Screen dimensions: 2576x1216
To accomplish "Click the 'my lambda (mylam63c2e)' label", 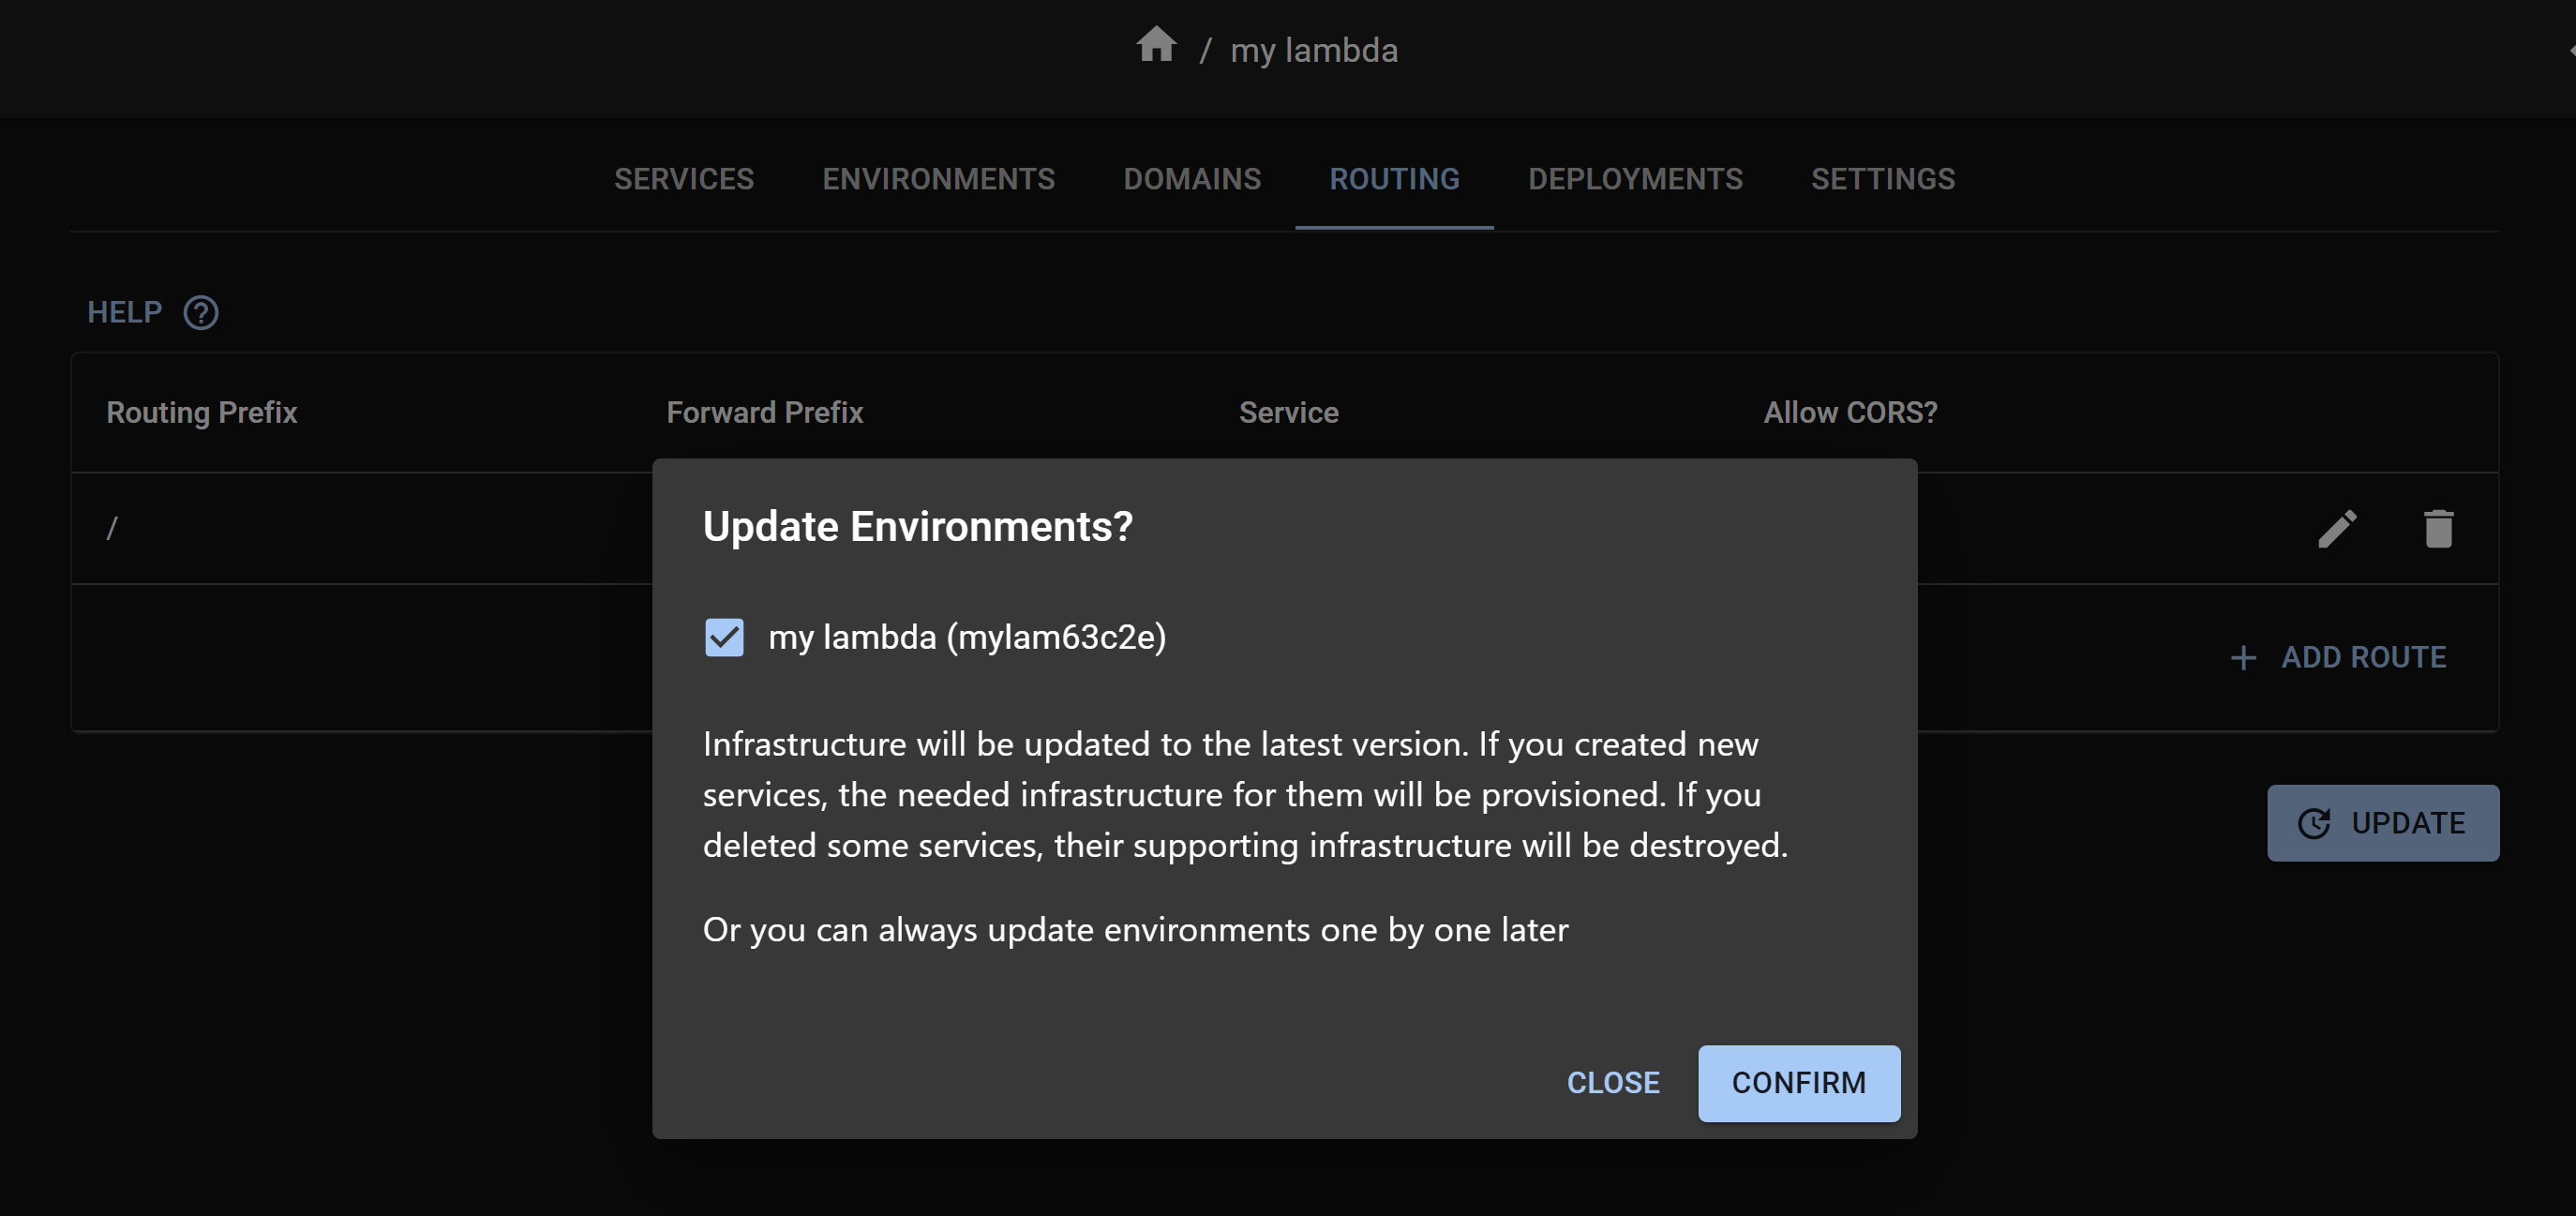I will click(967, 637).
